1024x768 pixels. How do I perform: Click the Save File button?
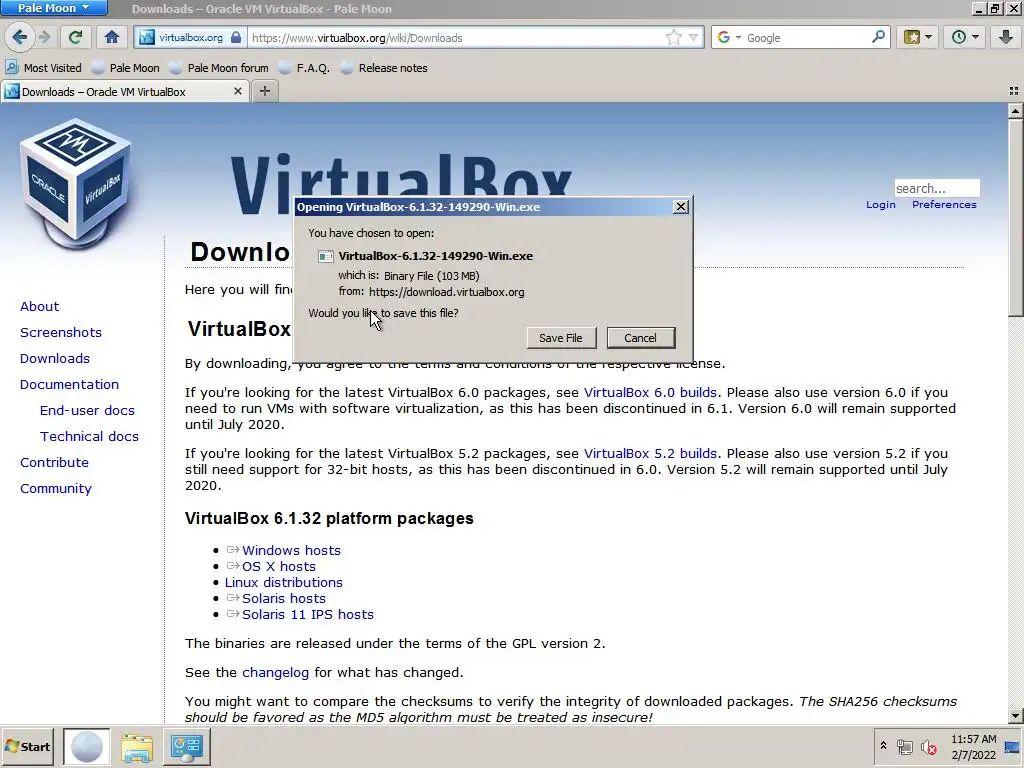(x=561, y=338)
